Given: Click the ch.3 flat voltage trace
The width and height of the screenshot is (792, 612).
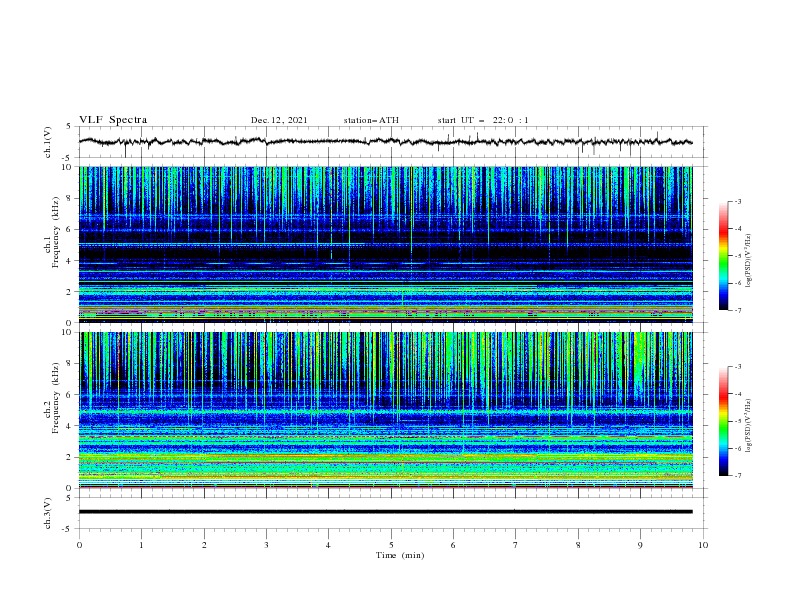Looking at the screenshot, I should coord(385,512).
